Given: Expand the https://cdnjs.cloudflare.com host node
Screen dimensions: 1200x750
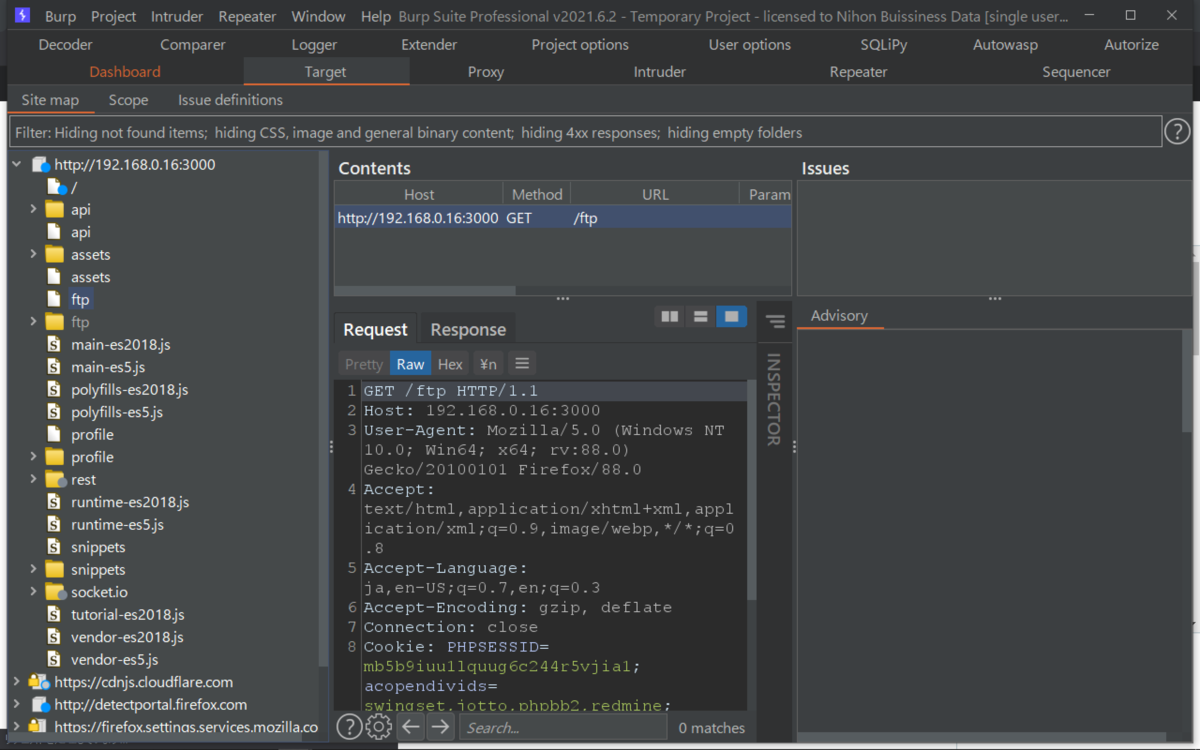Looking at the screenshot, I should click(x=17, y=682).
